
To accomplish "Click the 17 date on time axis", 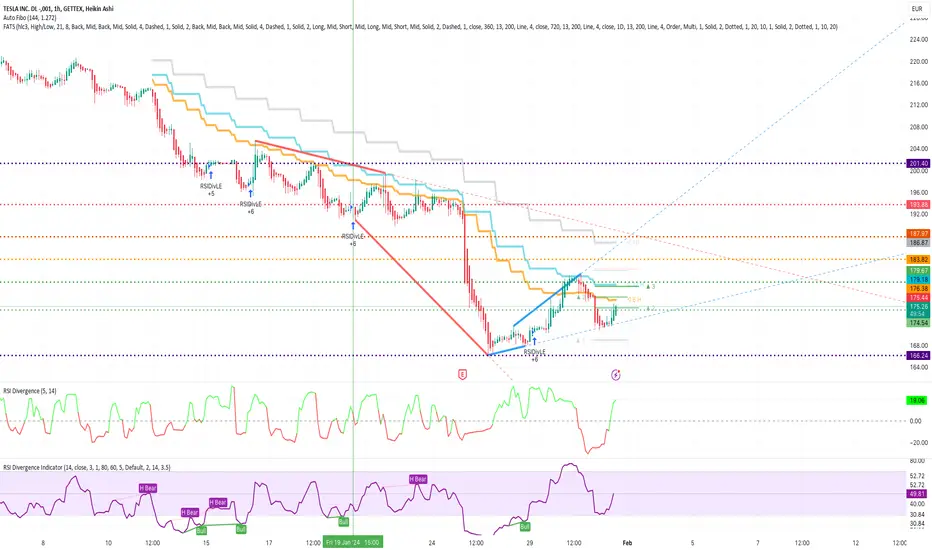I will (269, 543).
